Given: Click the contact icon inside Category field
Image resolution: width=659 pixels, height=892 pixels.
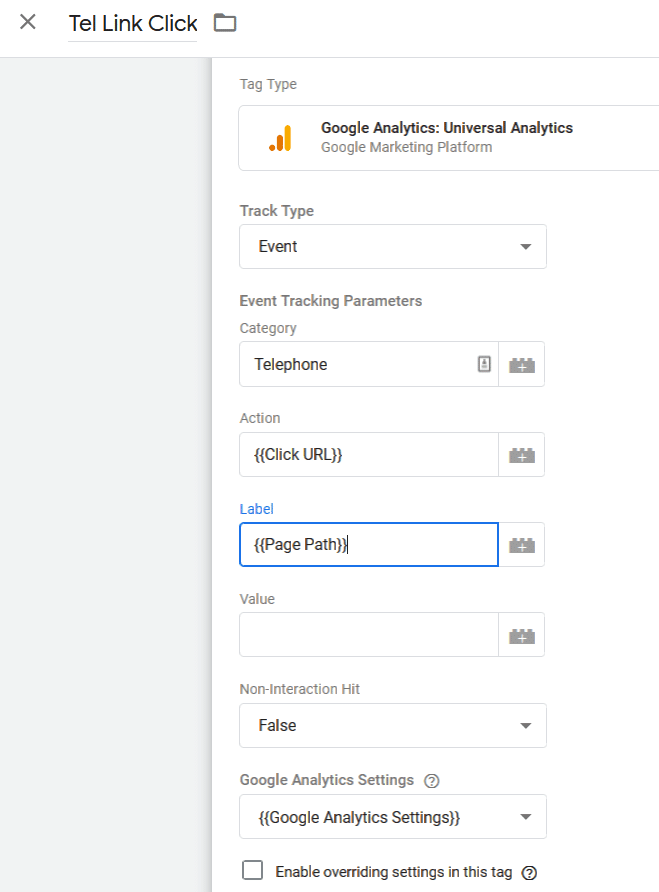Looking at the screenshot, I should point(484,364).
